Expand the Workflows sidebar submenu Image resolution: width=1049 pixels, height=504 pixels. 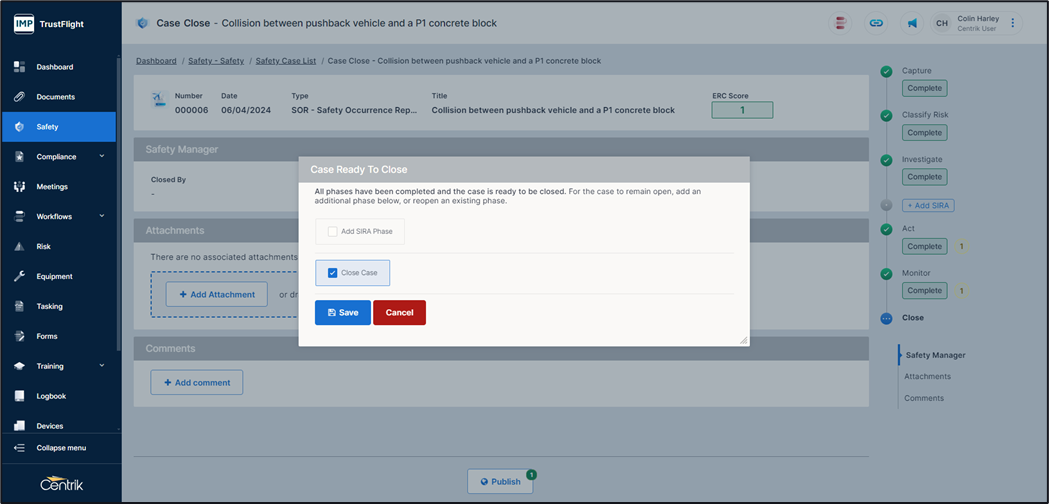coord(102,217)
